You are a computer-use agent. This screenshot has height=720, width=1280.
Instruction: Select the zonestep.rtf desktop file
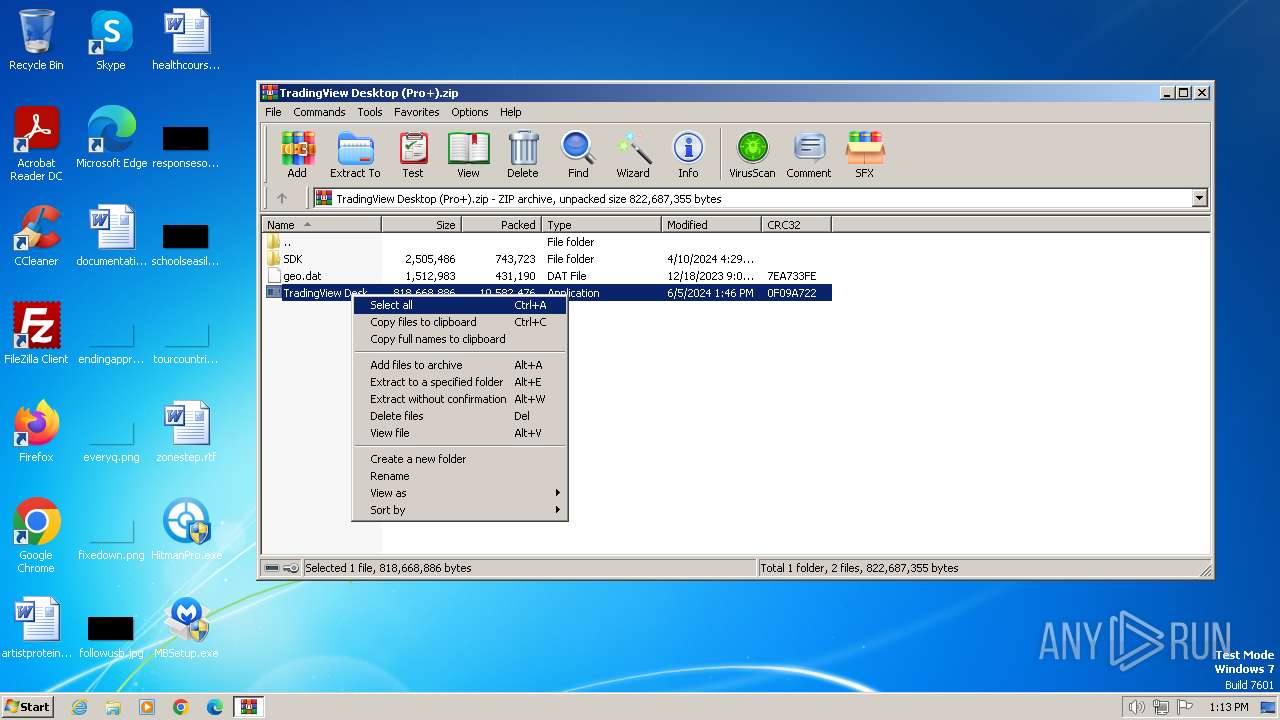coord(186,432)
